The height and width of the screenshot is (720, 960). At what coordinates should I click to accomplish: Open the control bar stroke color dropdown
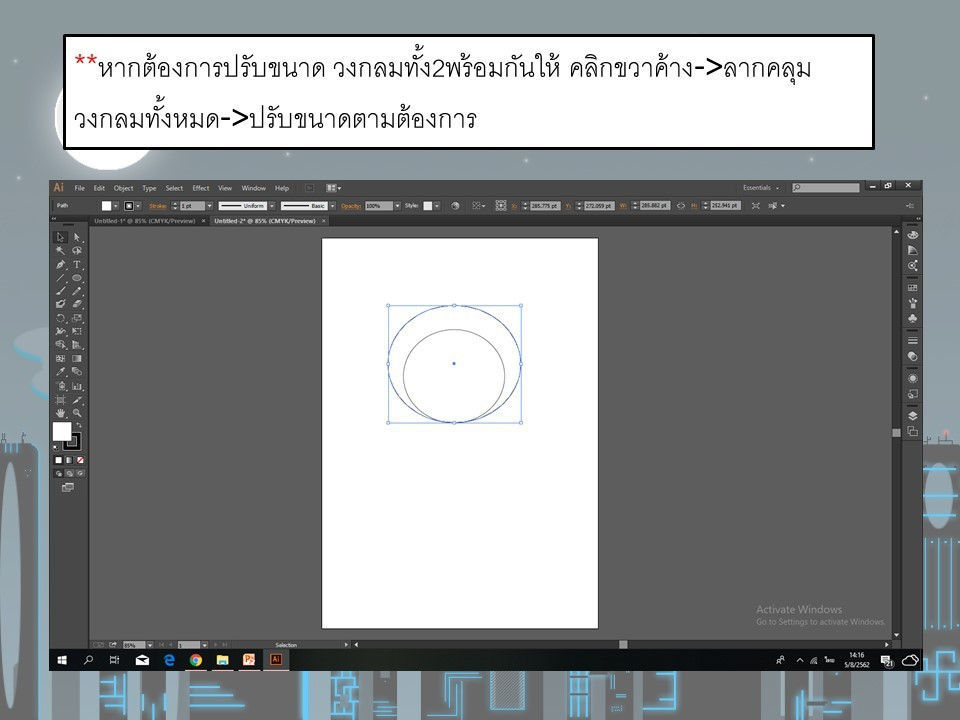pos(138,206)
